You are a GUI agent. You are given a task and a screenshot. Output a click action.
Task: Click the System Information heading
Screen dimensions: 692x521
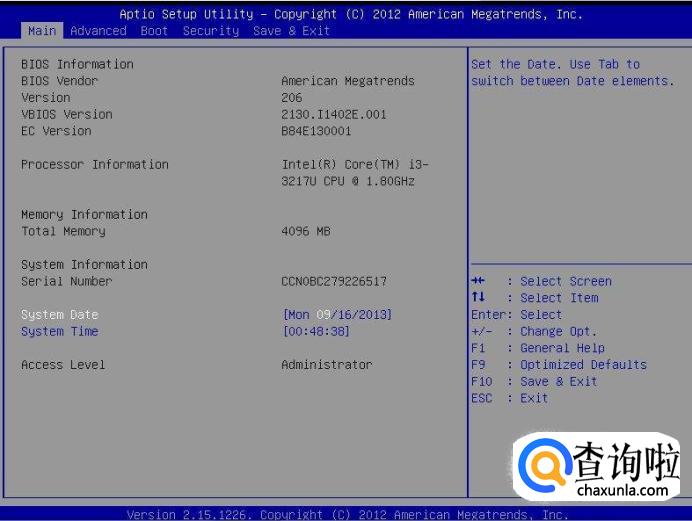coord(84,265)
